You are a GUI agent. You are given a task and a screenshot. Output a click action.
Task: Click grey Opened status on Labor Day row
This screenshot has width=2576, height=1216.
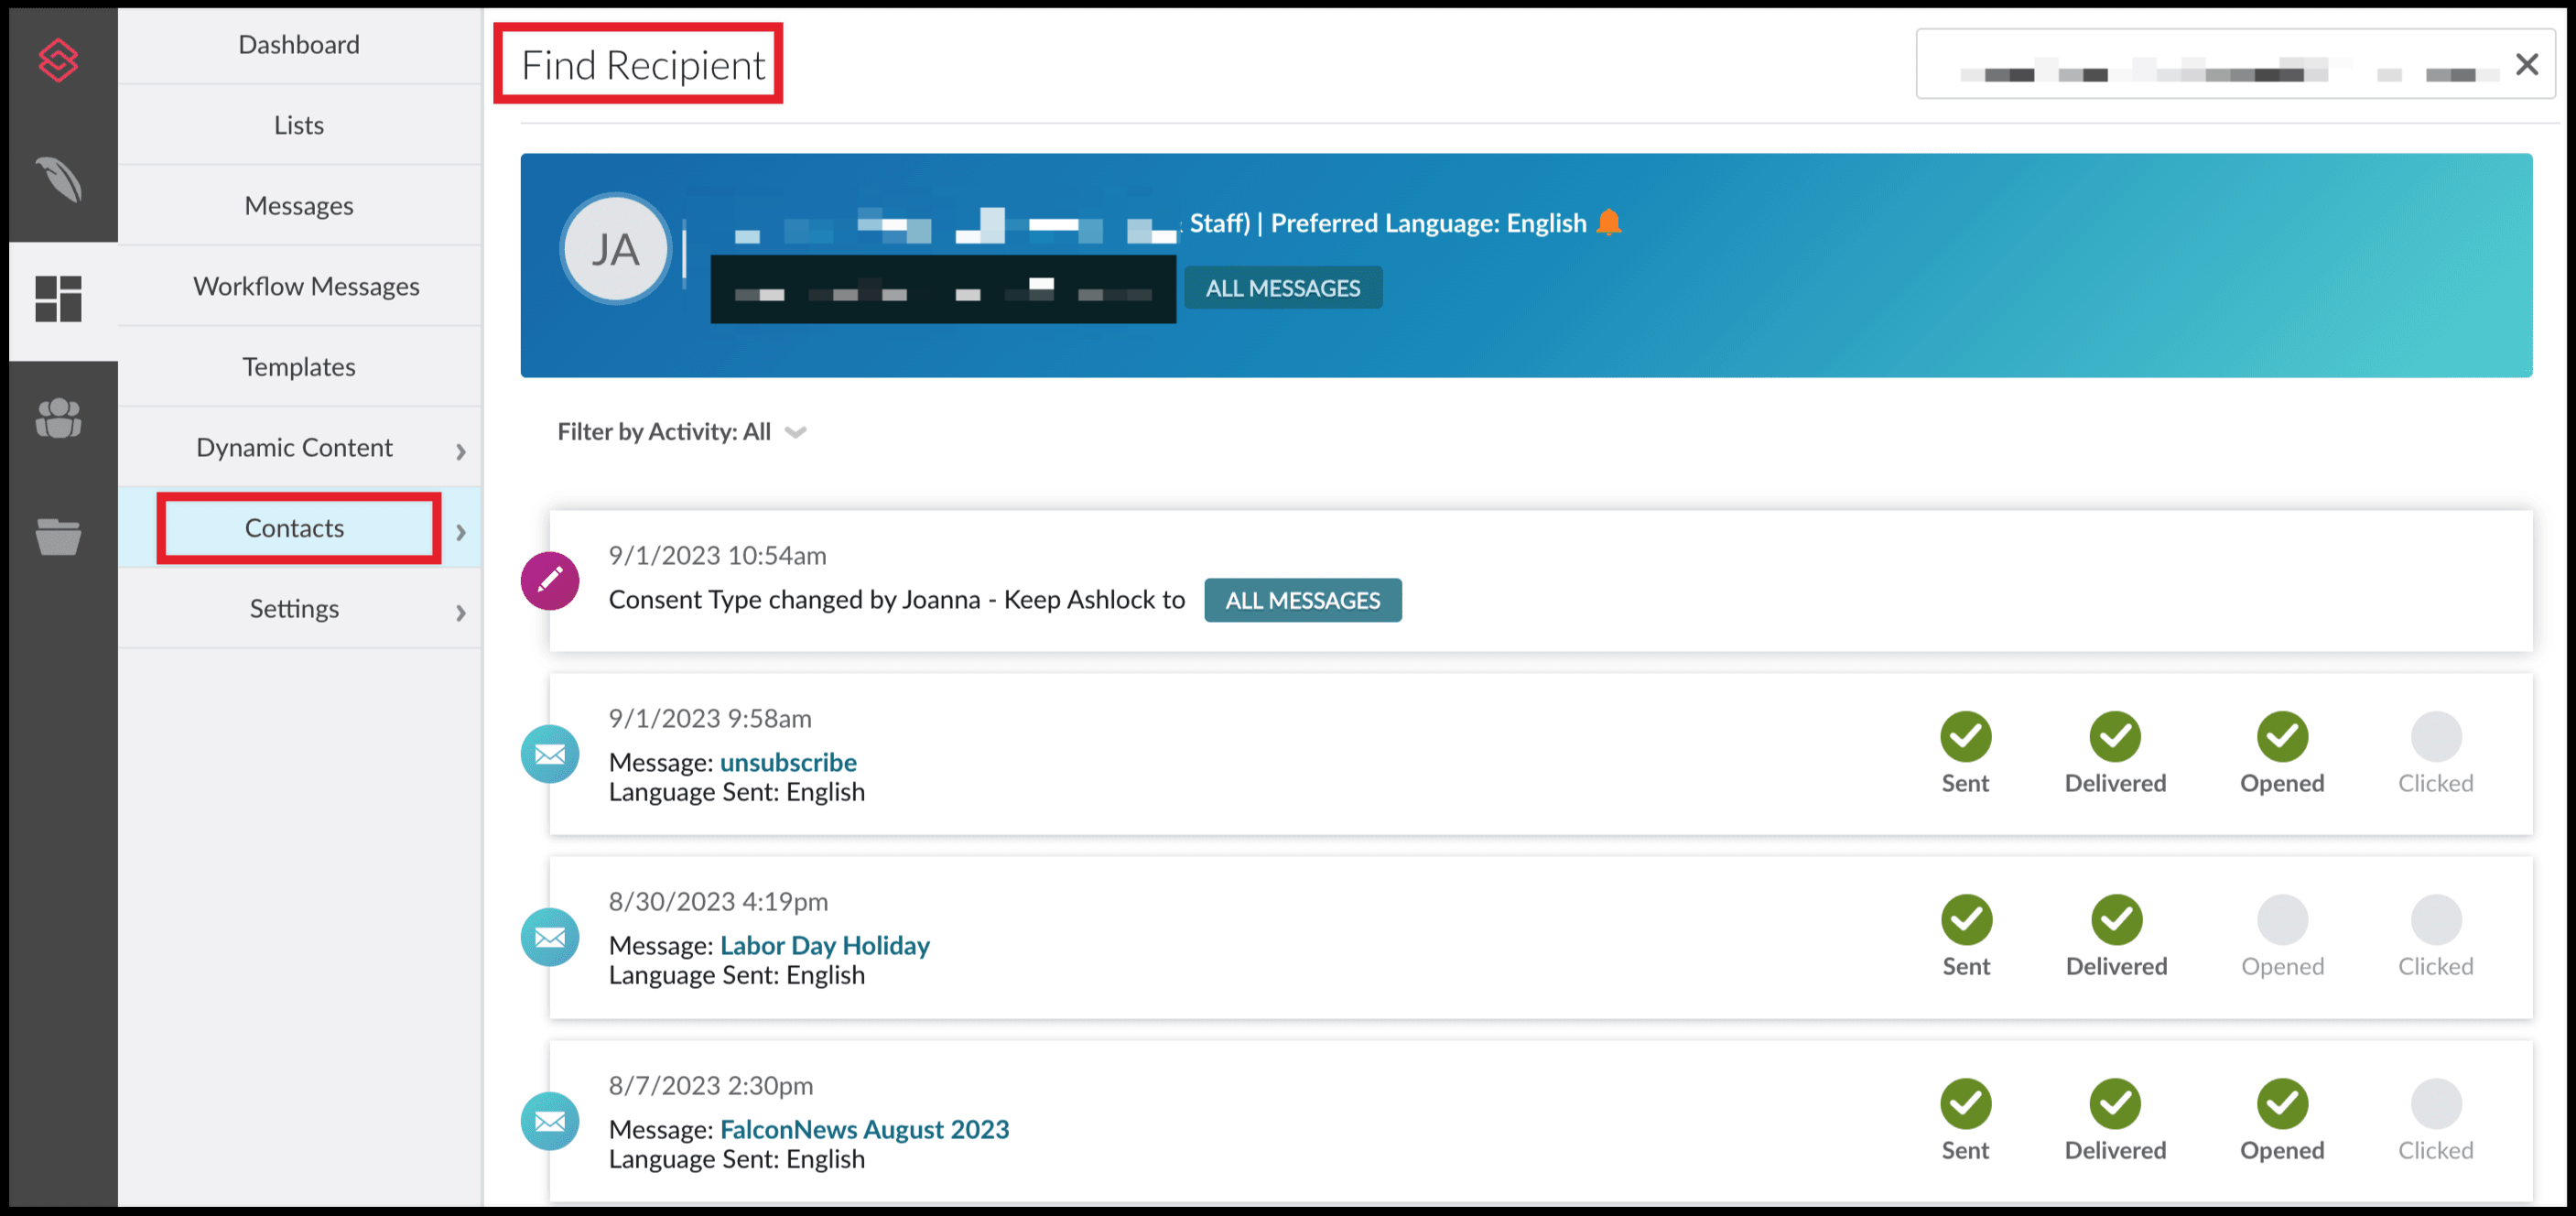[x=2282, y=920]
